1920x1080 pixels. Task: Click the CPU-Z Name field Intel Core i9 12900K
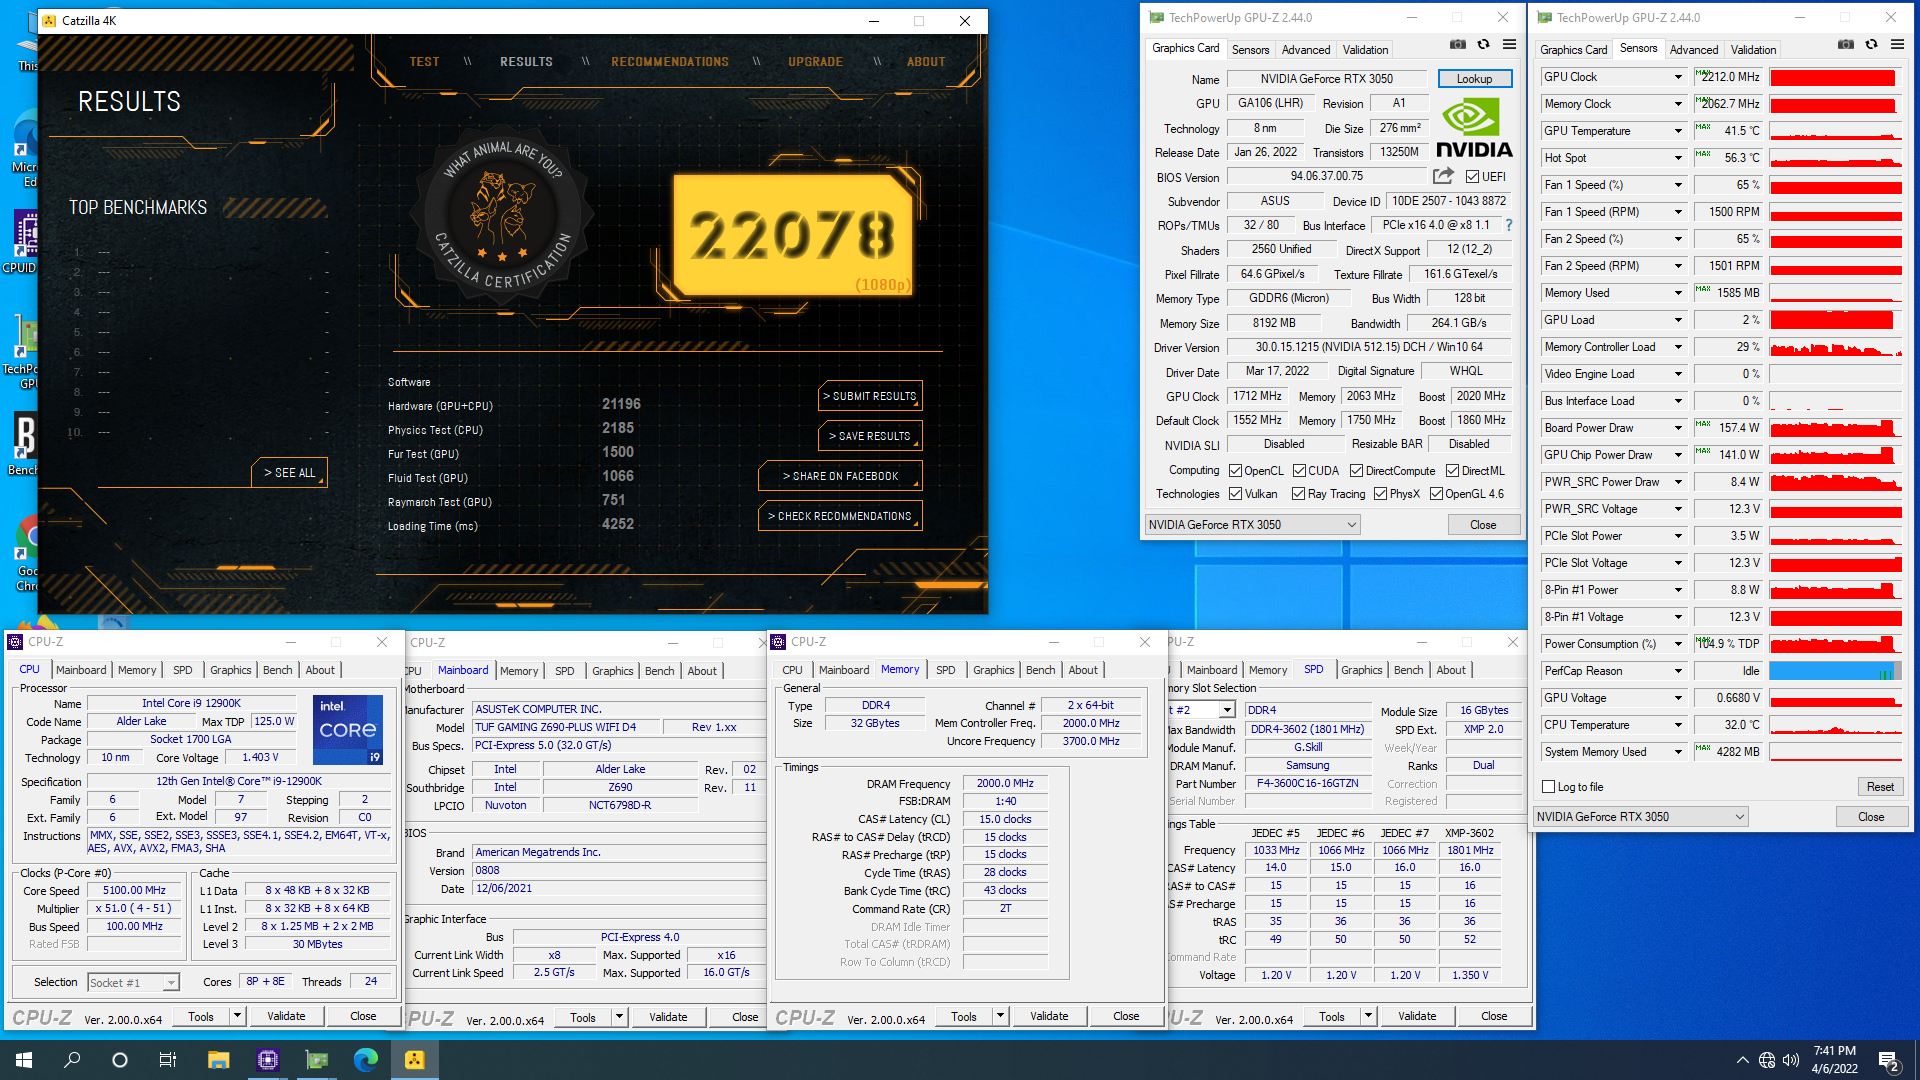(x=191, y=704)
